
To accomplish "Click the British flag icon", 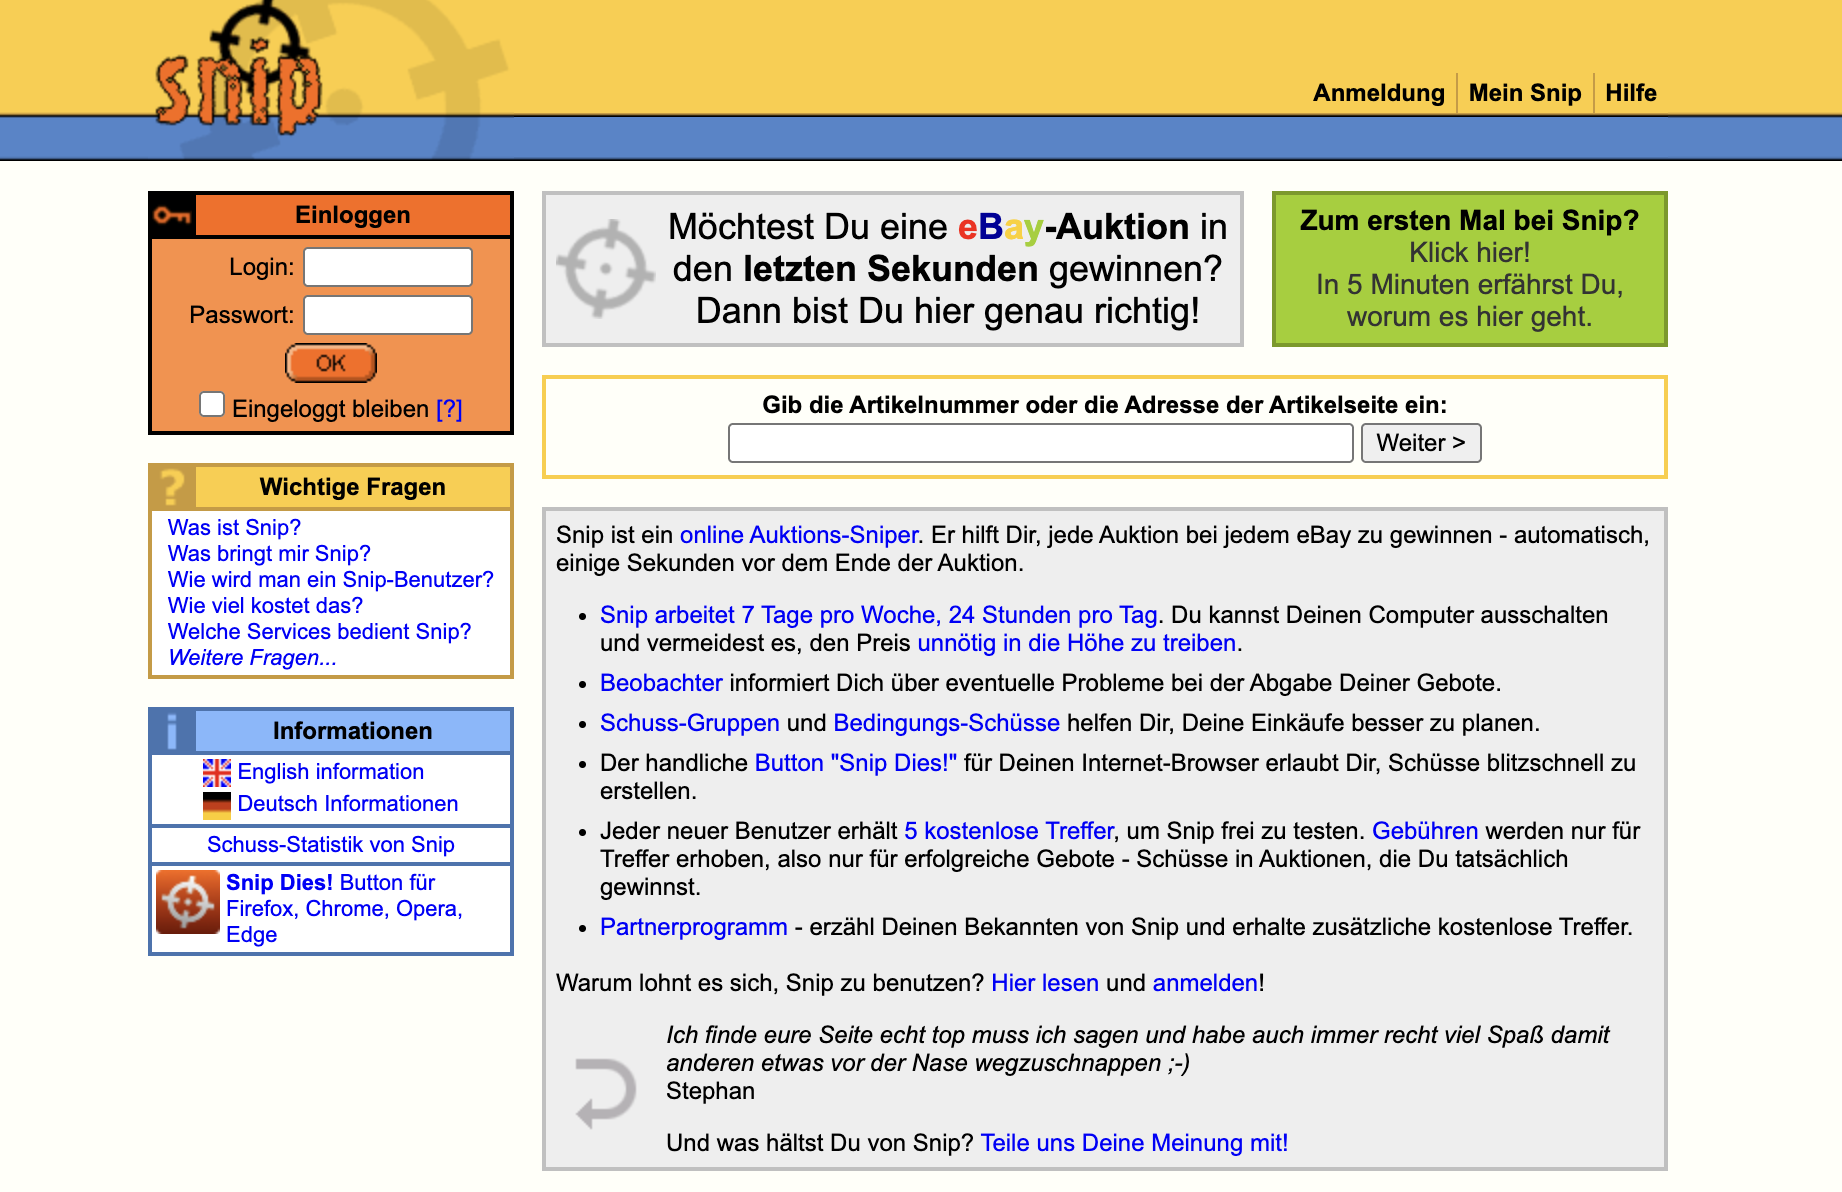I will click(x=216, y=772).
